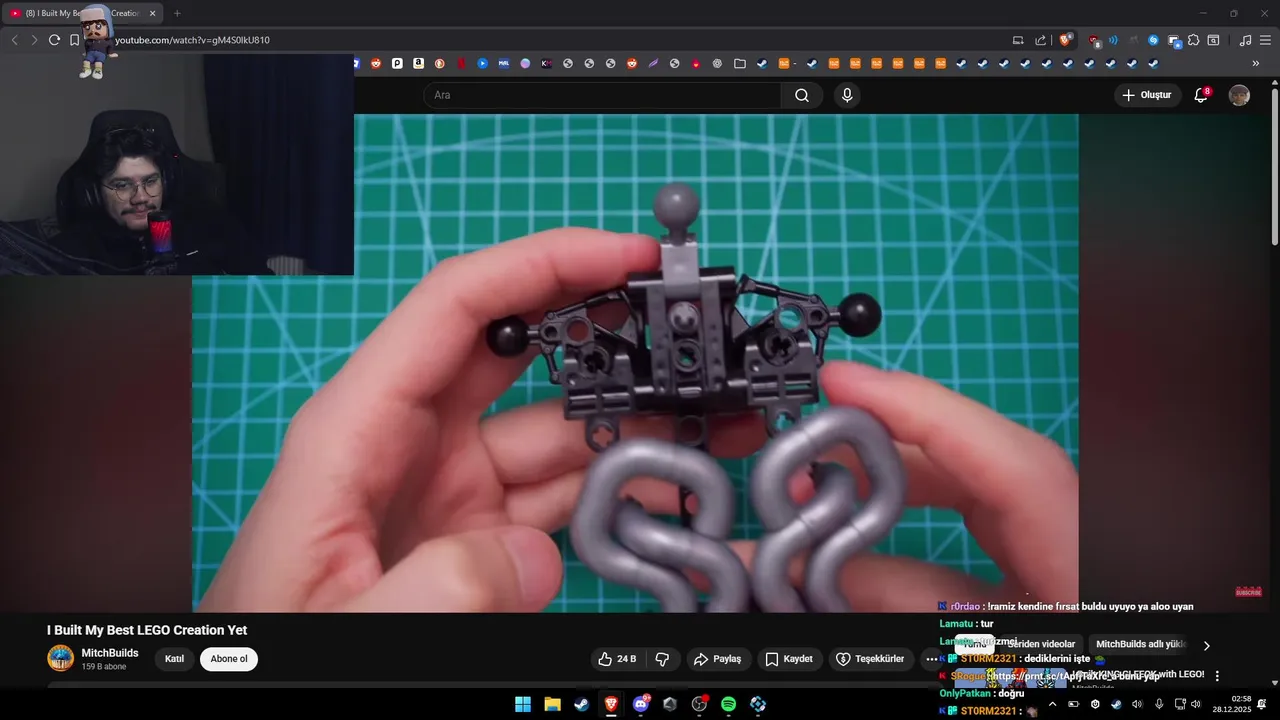Open Spotify from the taskbar
The height and width of the screenshot is (720, 1280).
click(x=729, y=704)
